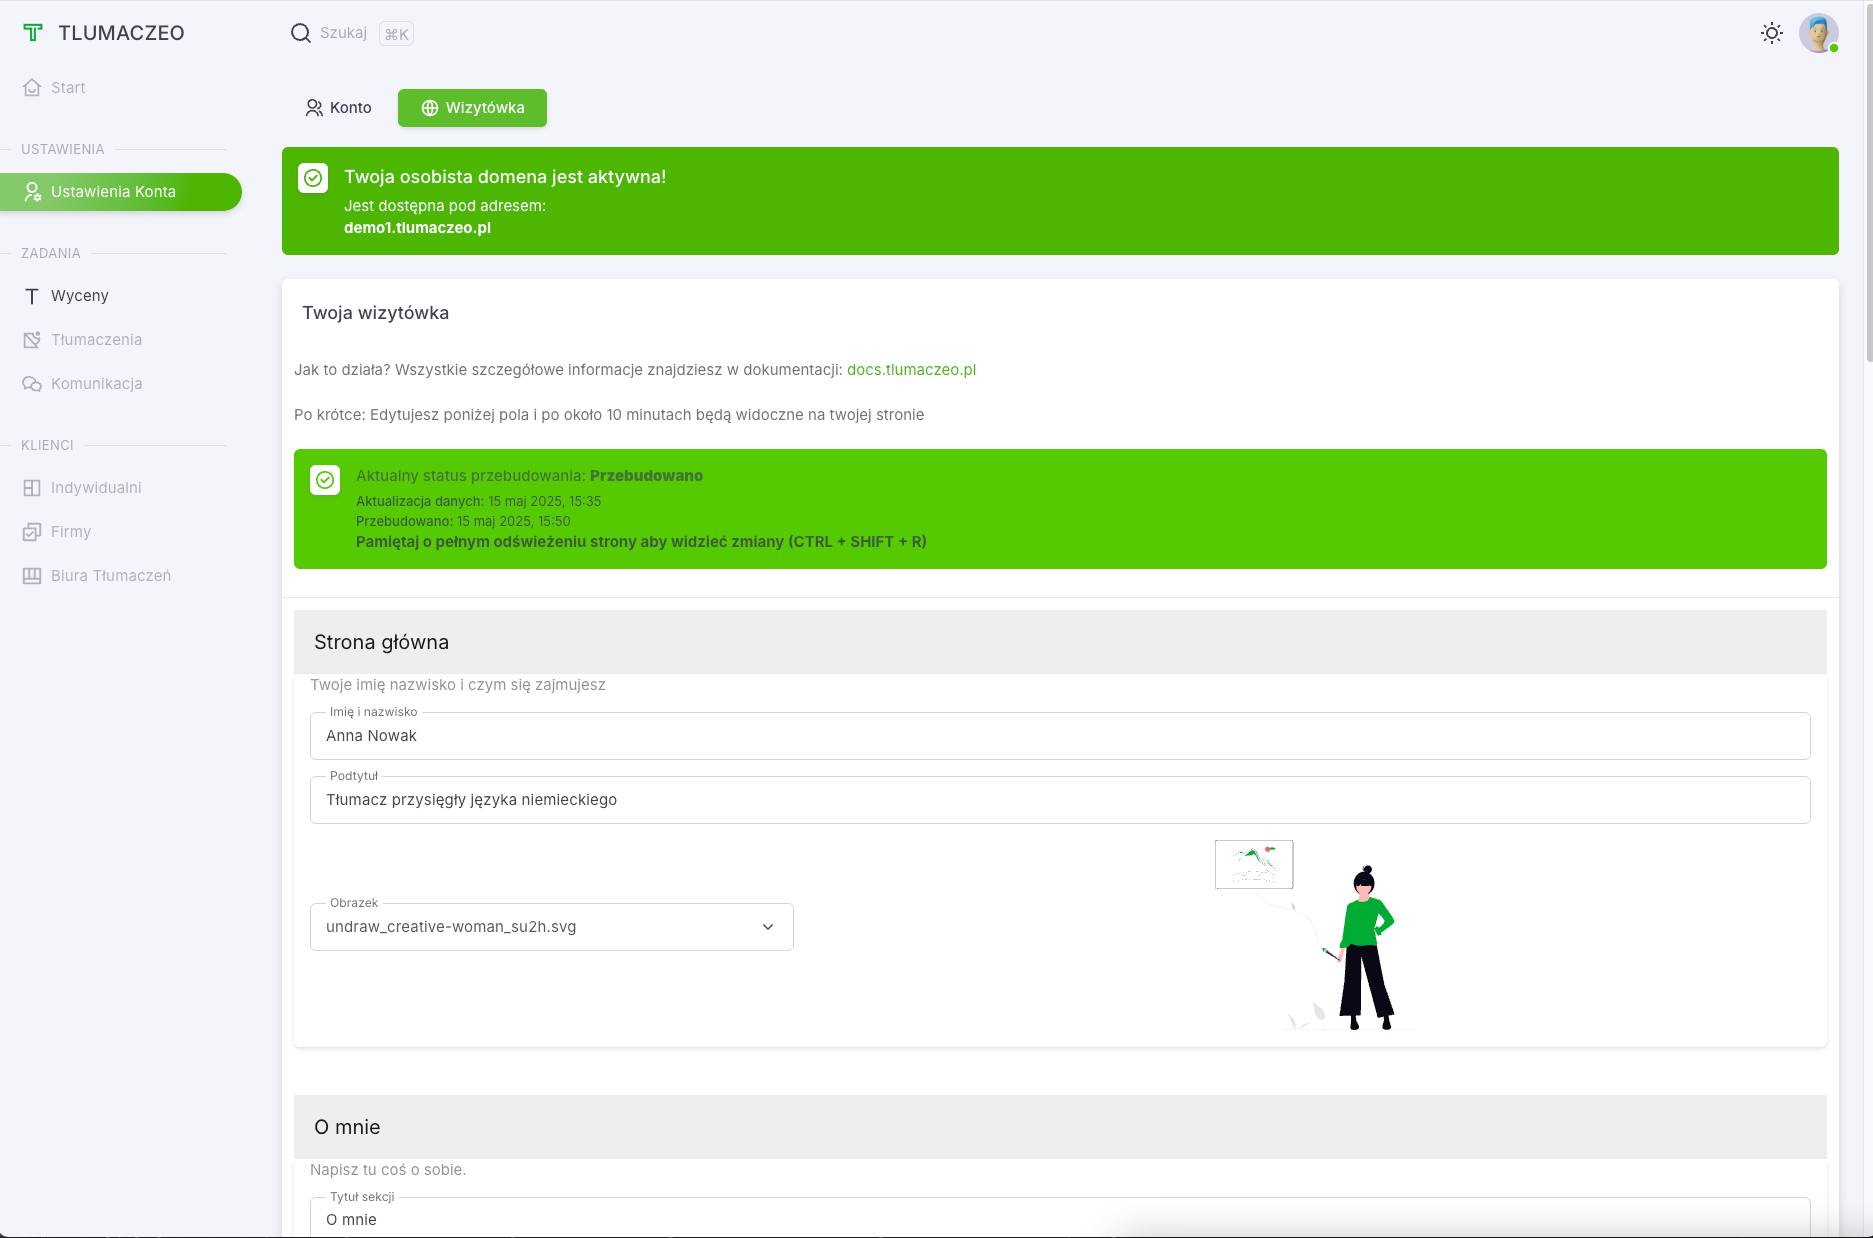Click the green Tlumaczeo logo icon
The height and width of the screenshot is (1238, 1873).
click(33, 33)
